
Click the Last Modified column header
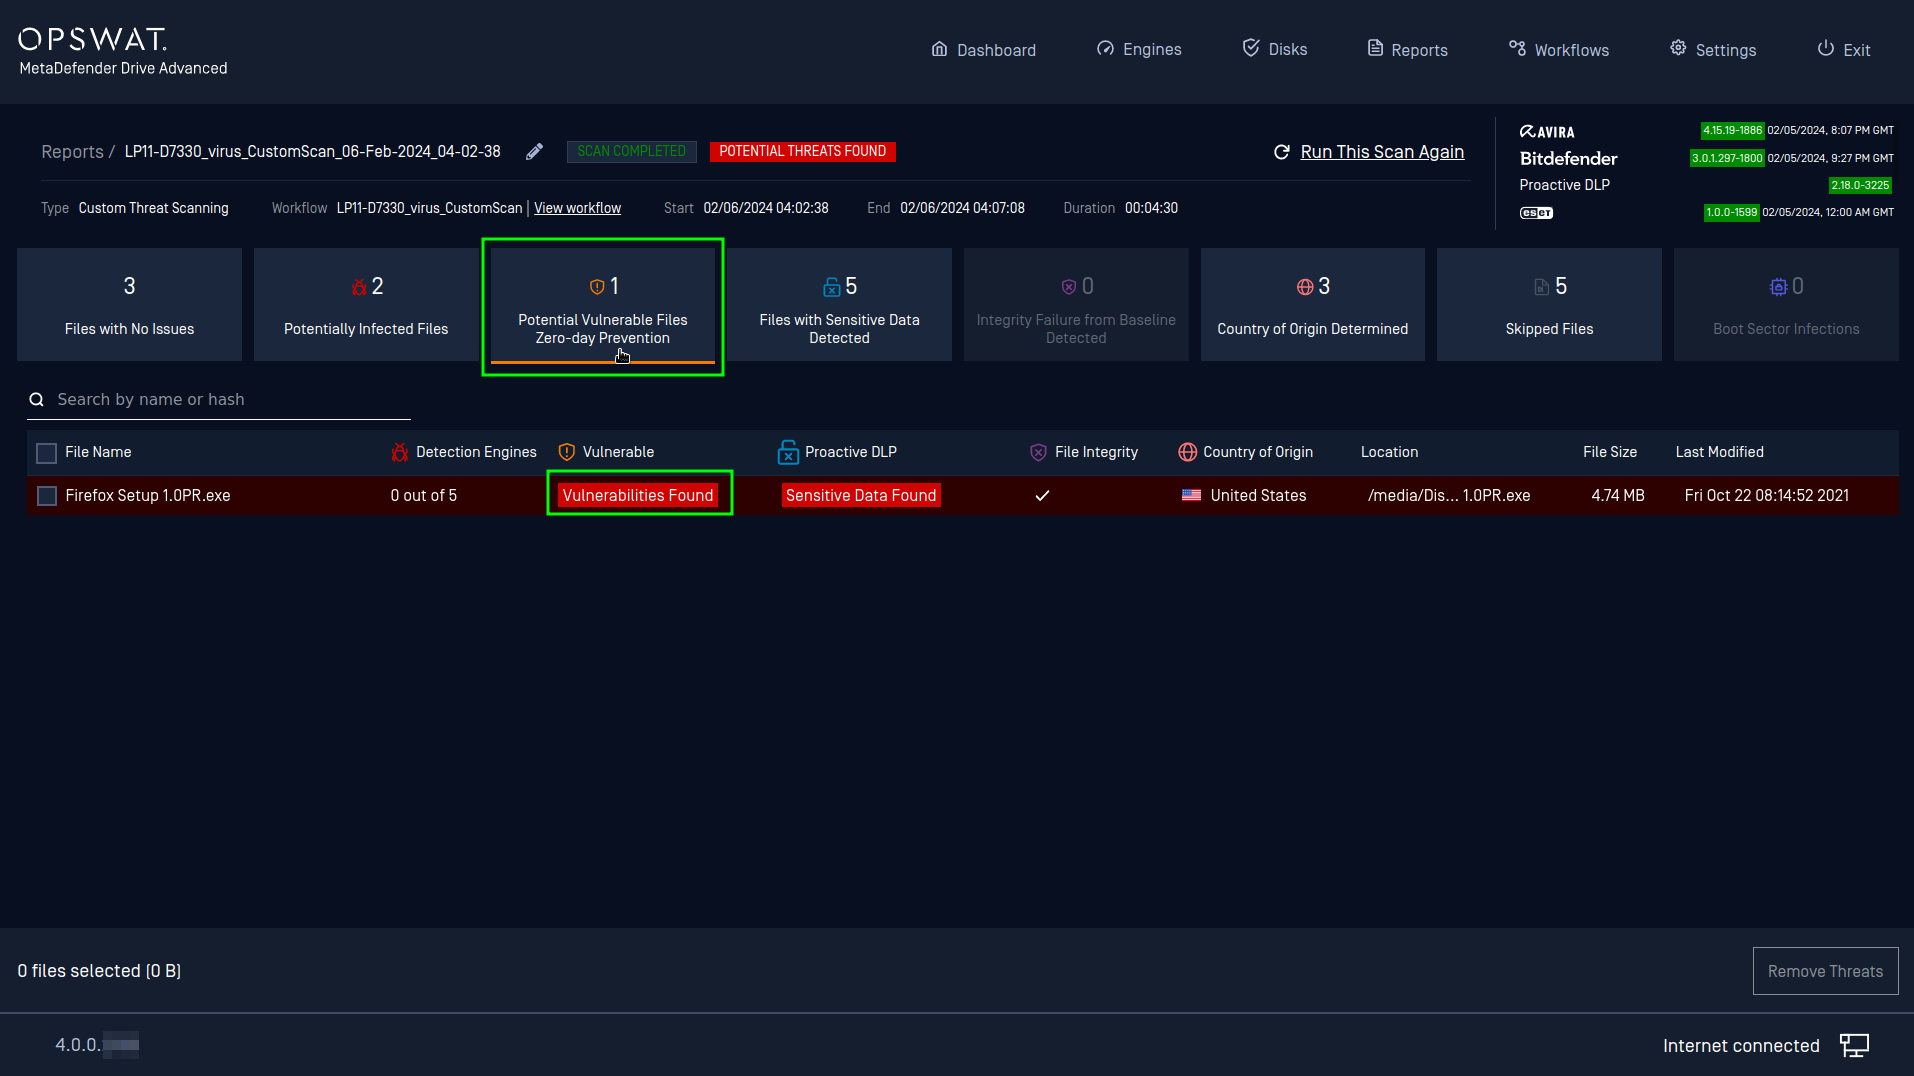pyautogui.click(x=1720, y=452)
